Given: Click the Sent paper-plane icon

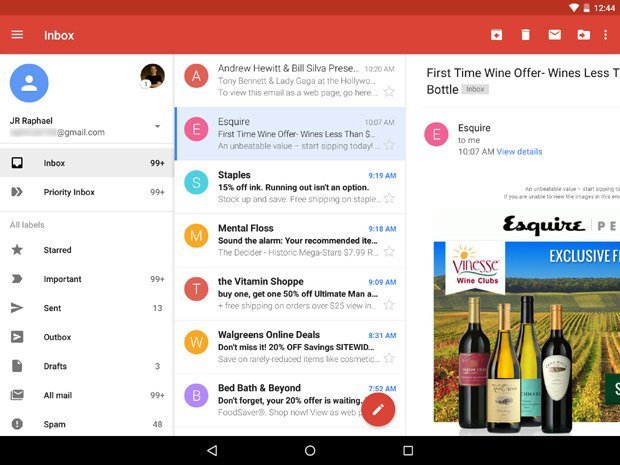Looking at the screenshot, I should [17, 308].
